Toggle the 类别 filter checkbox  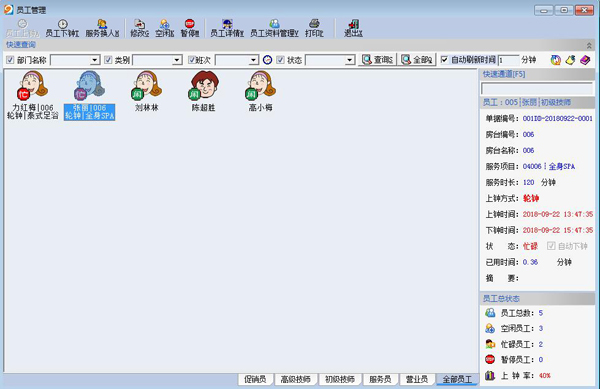point(108,60)
